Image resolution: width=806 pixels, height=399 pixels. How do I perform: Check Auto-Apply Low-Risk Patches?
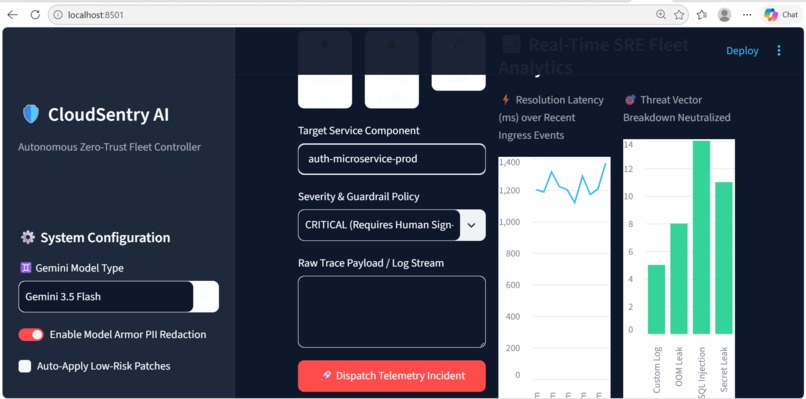pos(25,366)
